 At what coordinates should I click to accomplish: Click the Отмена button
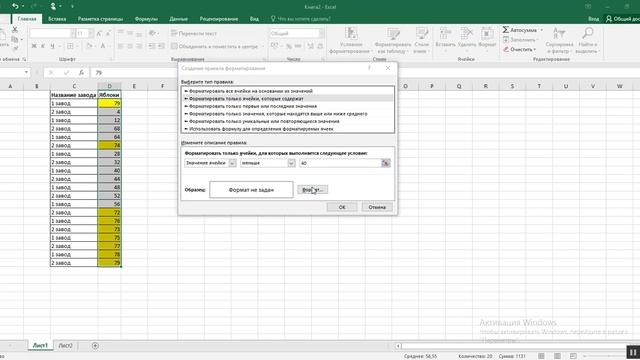[x=377, y=207]
